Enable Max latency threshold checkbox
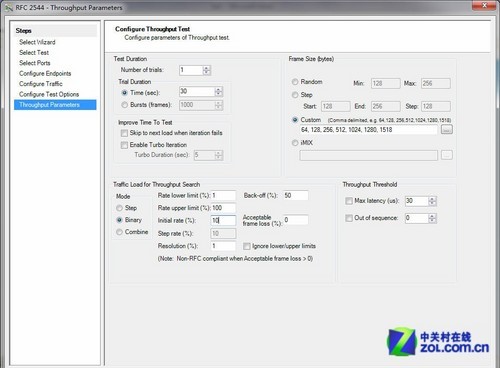The width and height of the screenshot is (500, 368). pyautogui.click(x=349, y=201)
